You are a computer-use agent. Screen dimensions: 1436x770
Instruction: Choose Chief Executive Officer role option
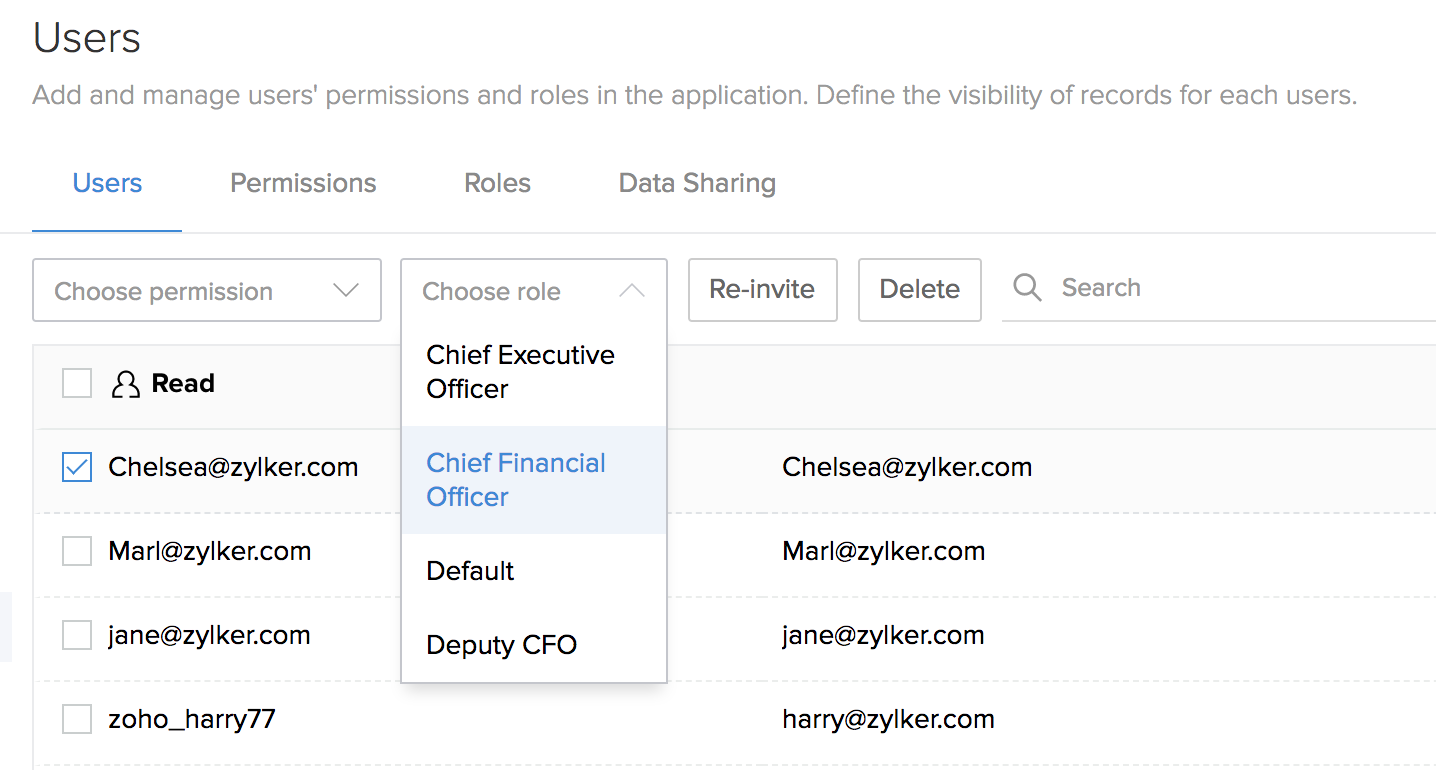(521, 372)
